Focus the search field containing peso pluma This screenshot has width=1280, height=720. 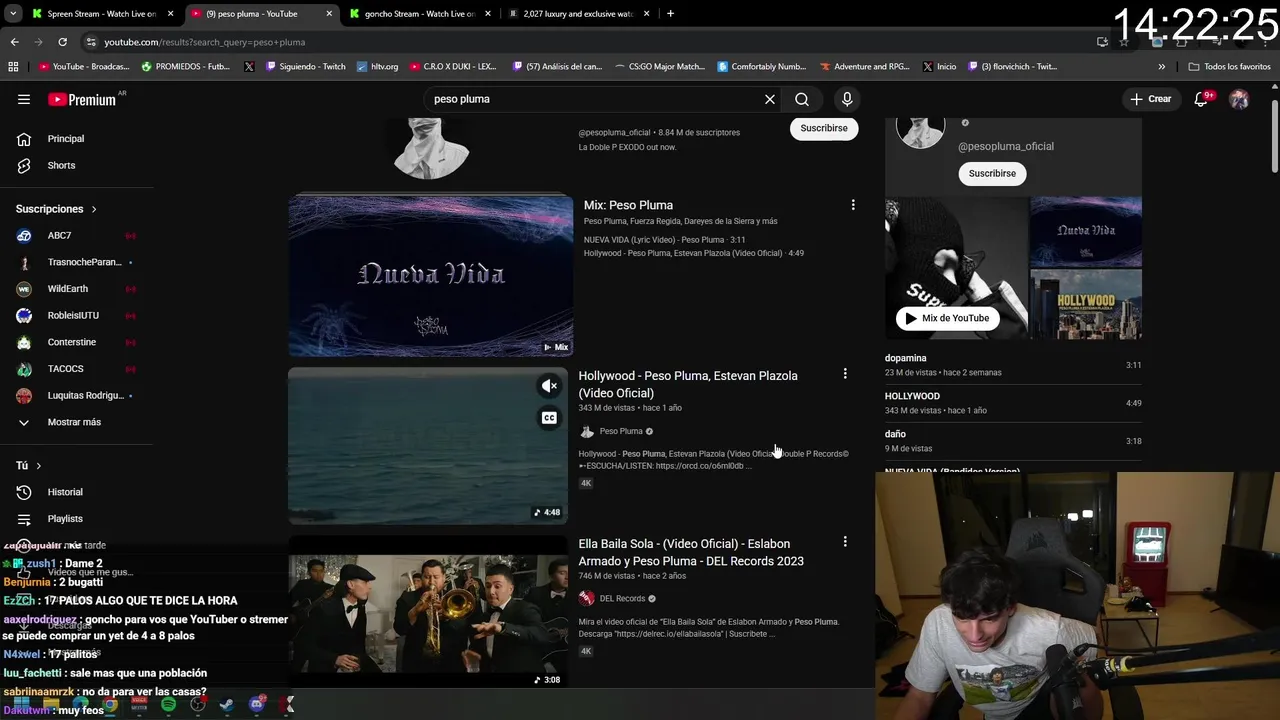point(595,99)
